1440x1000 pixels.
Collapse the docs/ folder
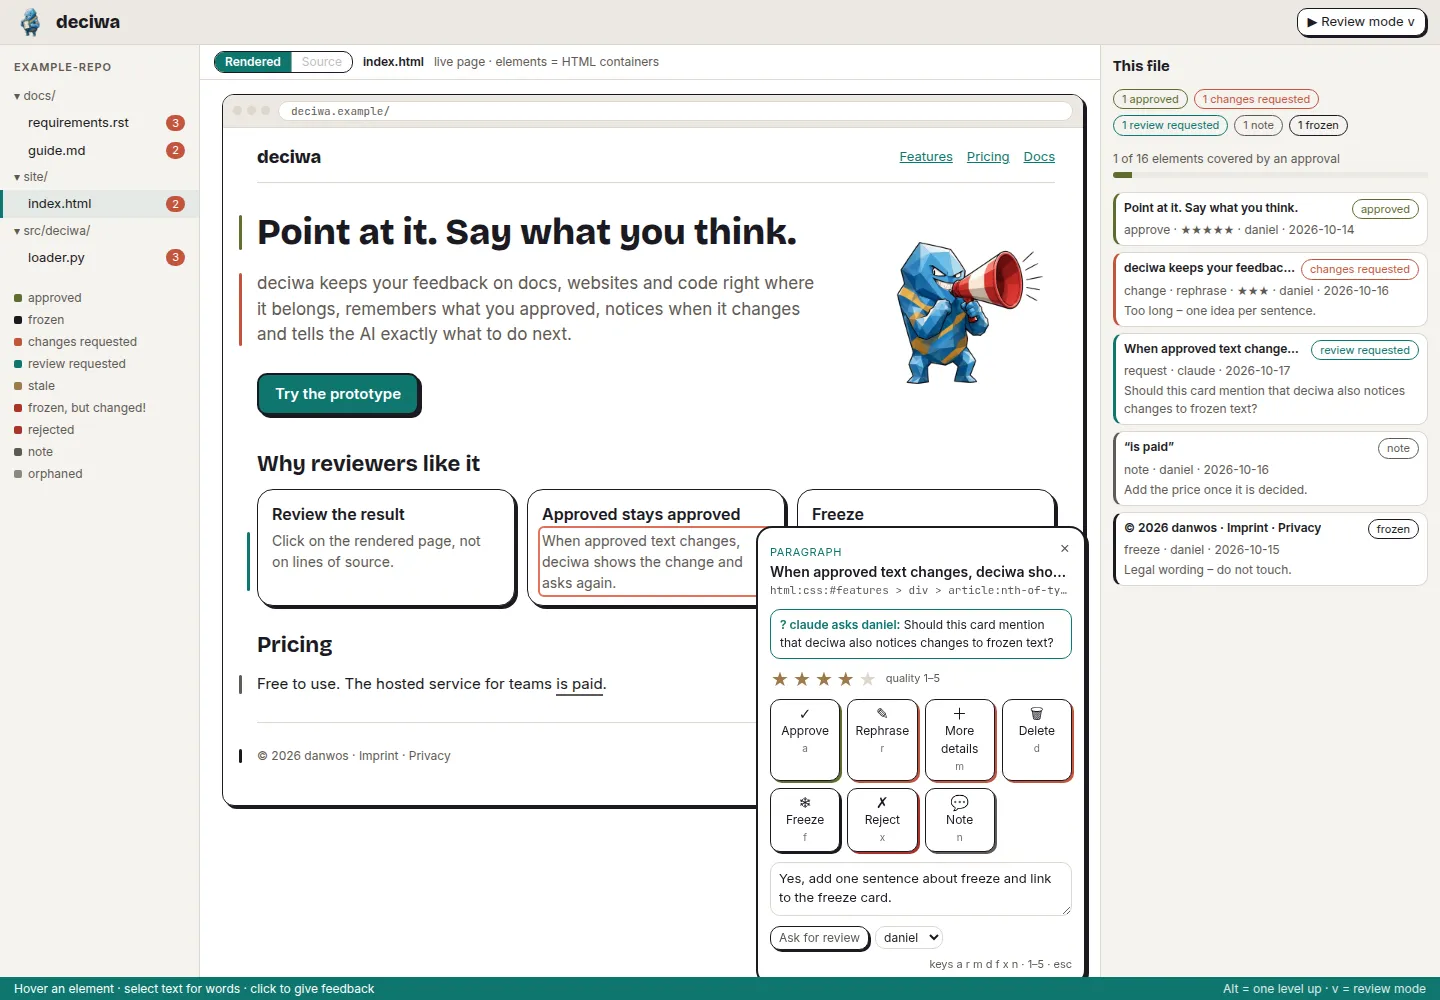point(35,96)
